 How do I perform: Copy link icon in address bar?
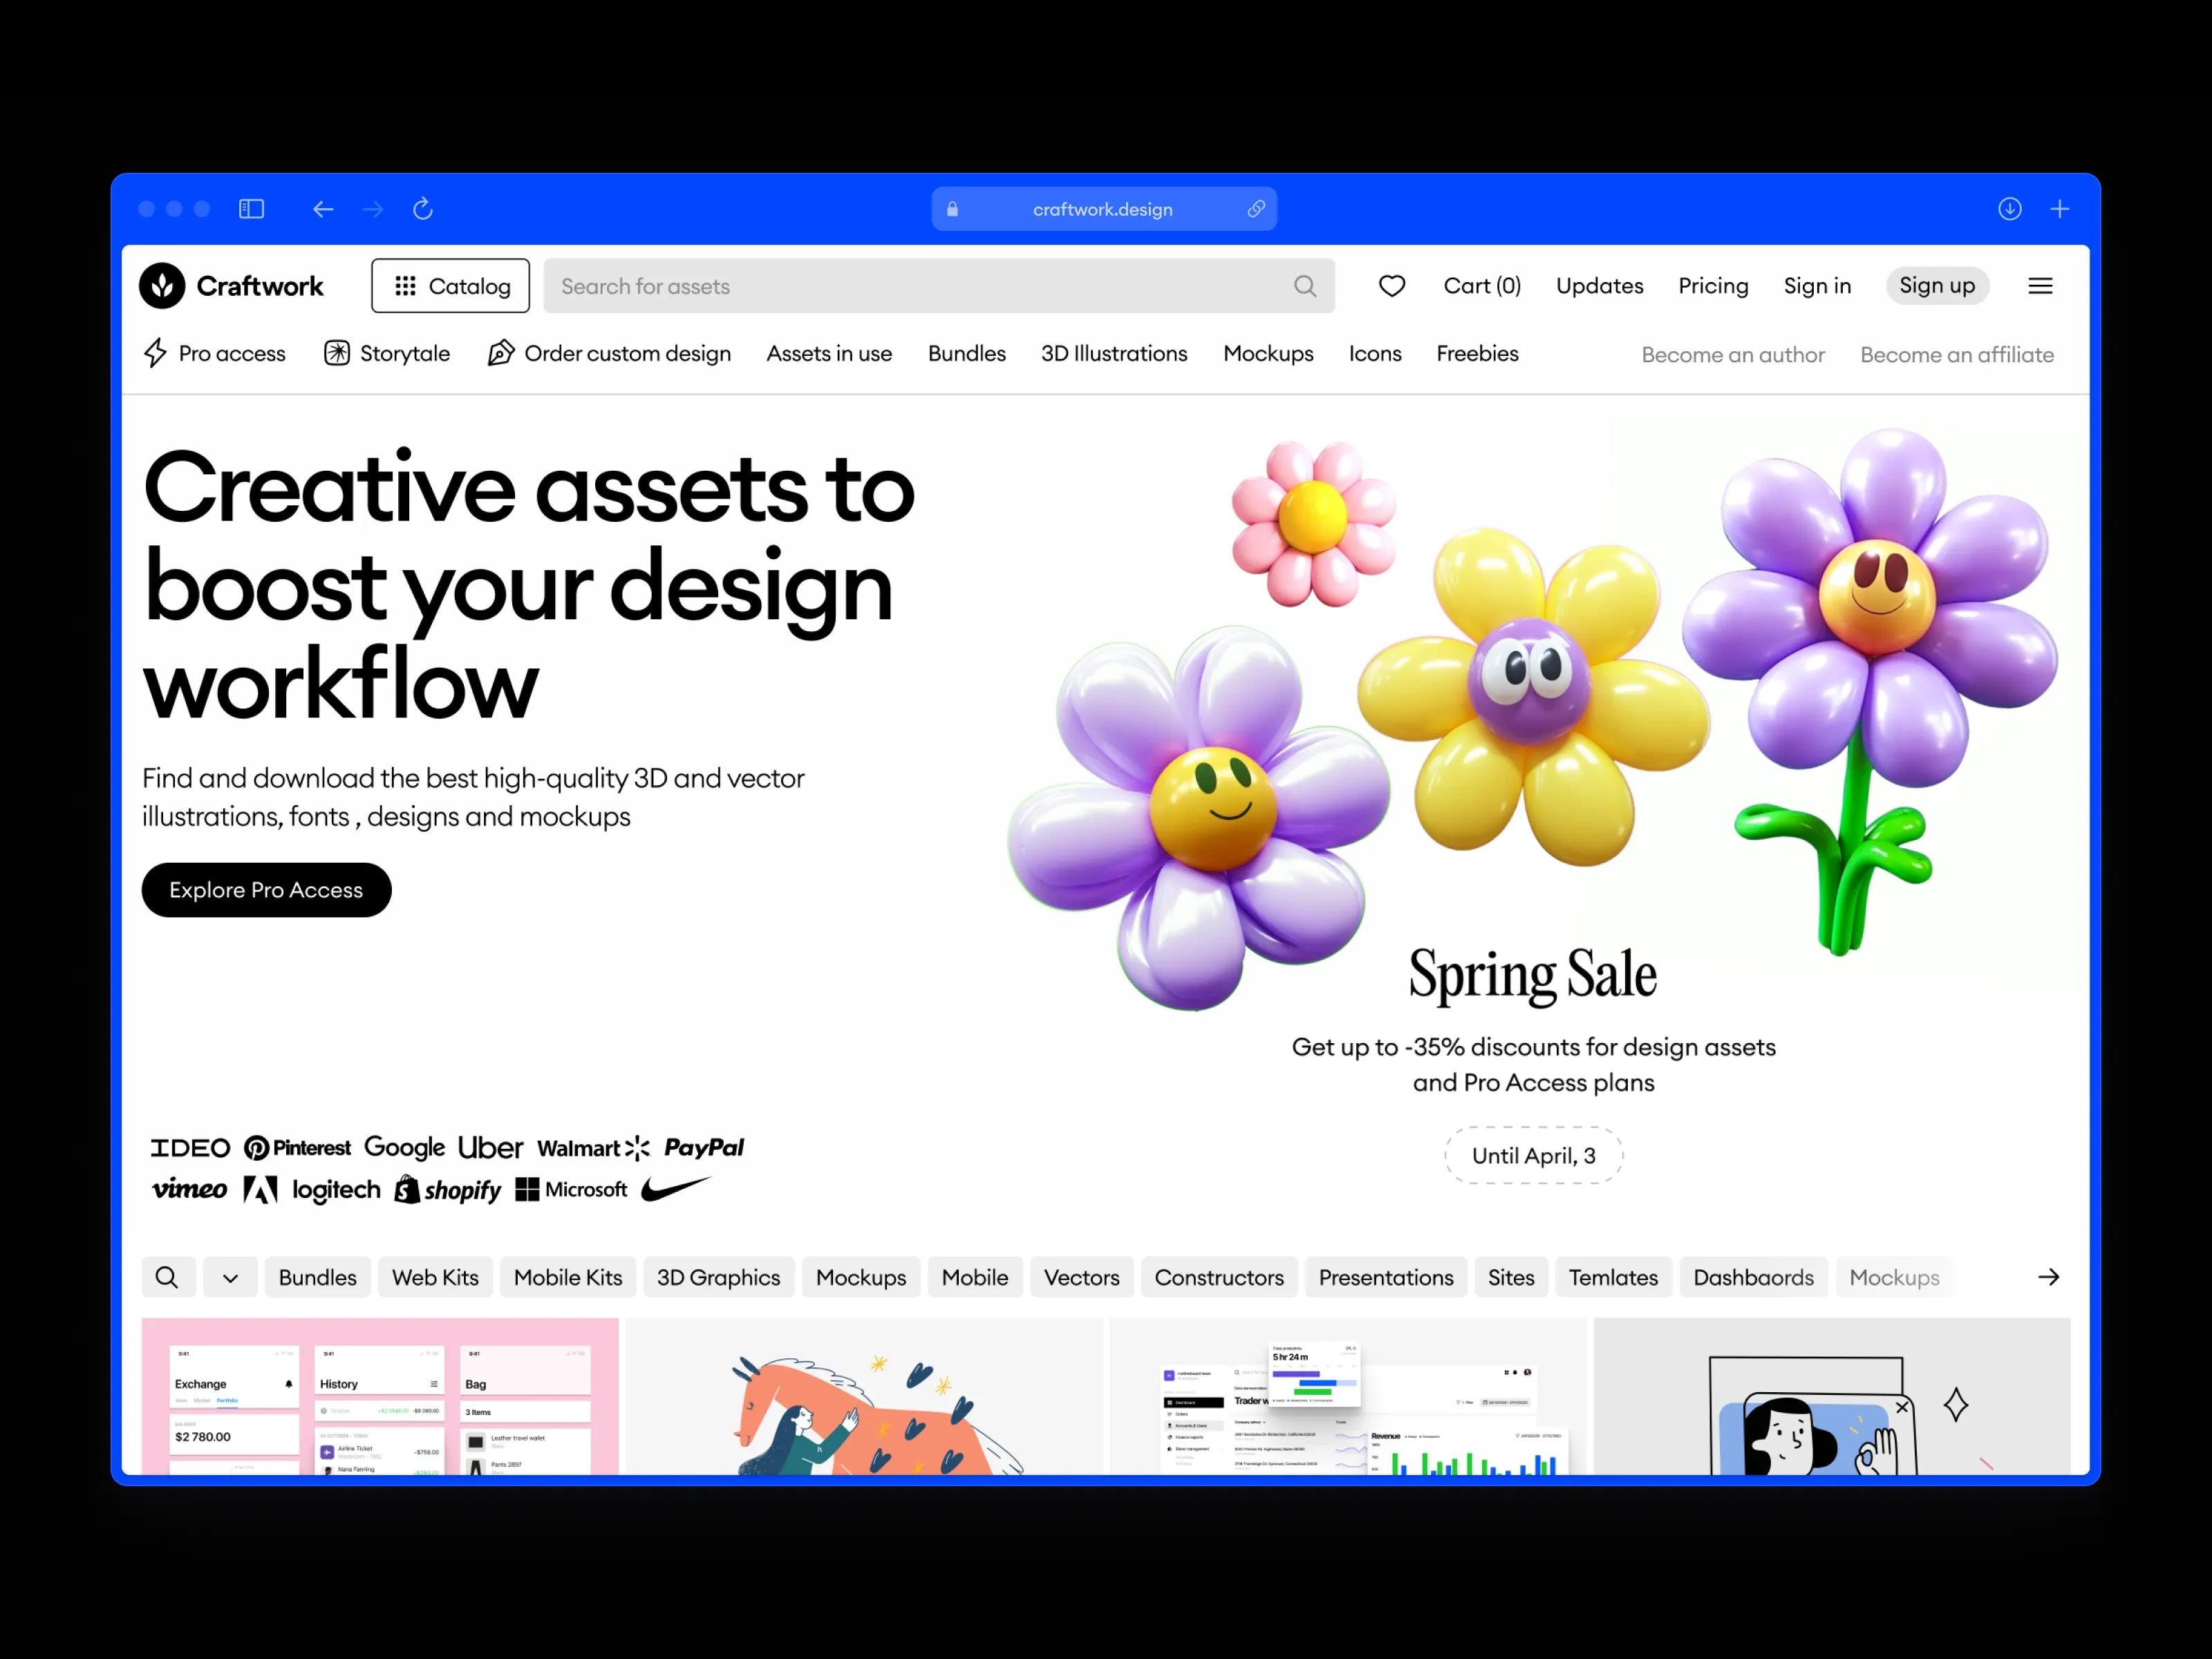click(1256, 209)
